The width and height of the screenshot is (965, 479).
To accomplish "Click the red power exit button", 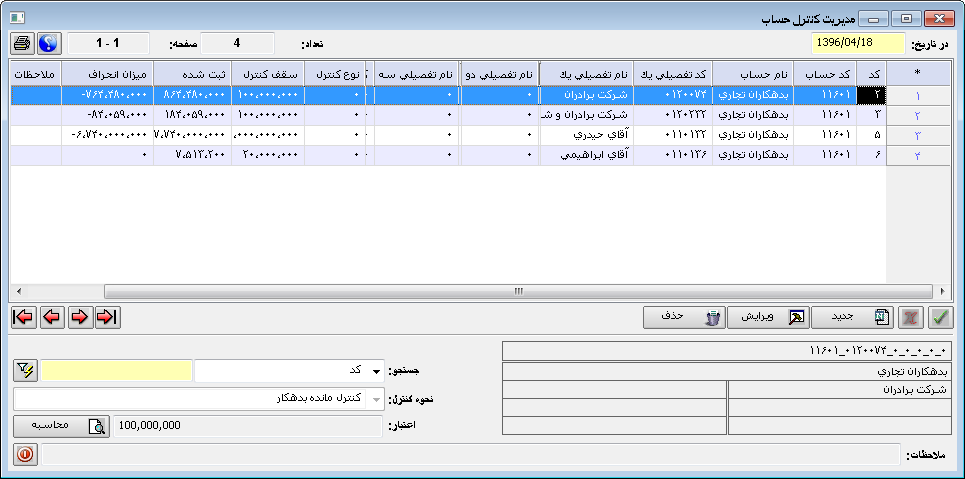I will 25,454.
